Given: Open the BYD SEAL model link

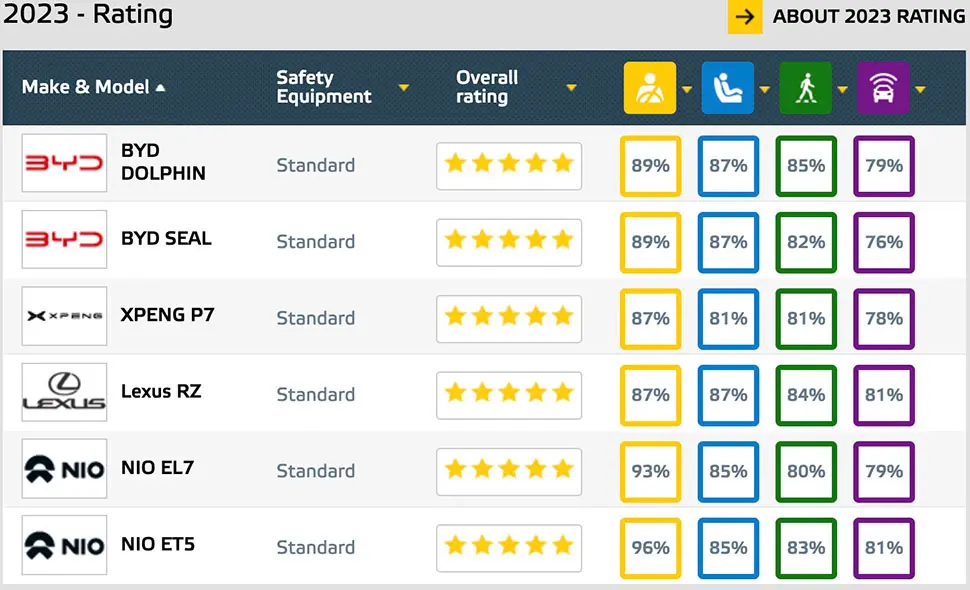Looking at the screenshot, I should 166,238.
